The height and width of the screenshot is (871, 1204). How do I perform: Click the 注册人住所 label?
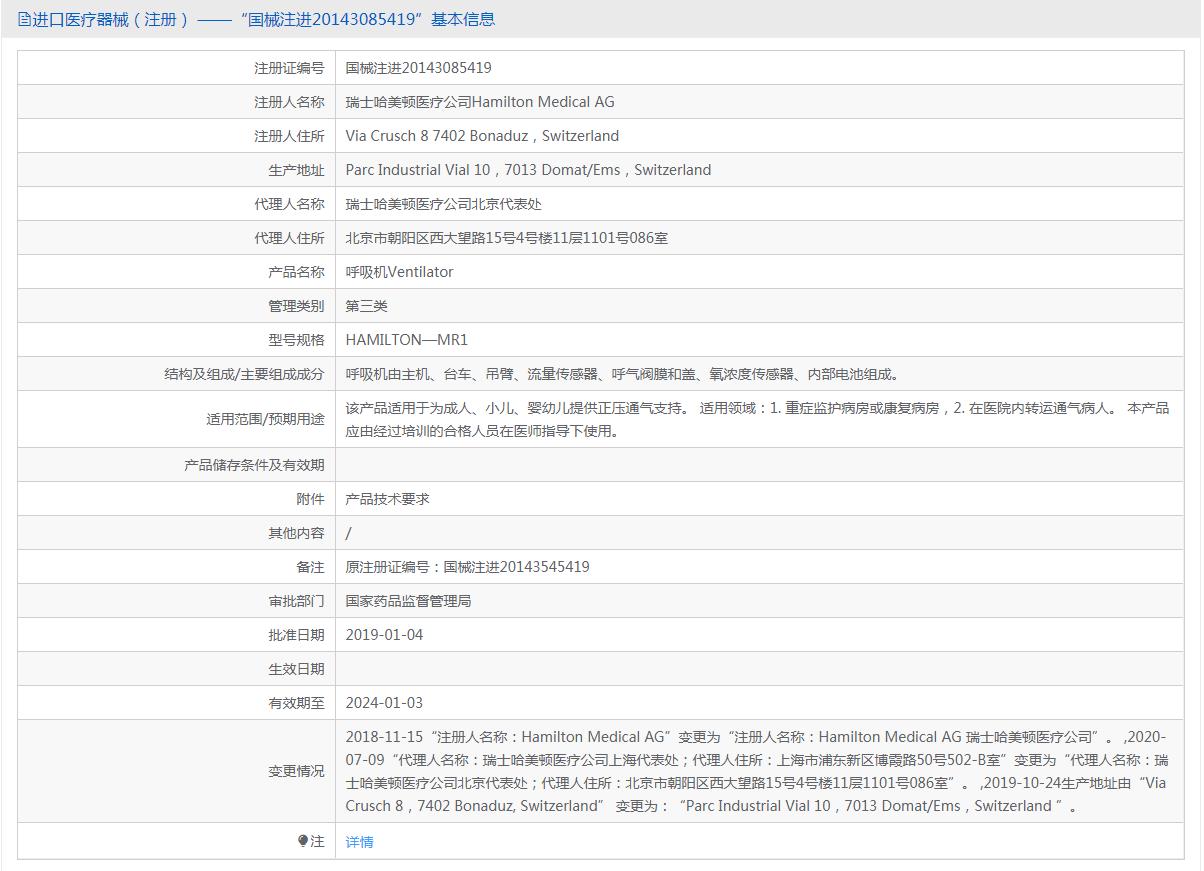290,136
